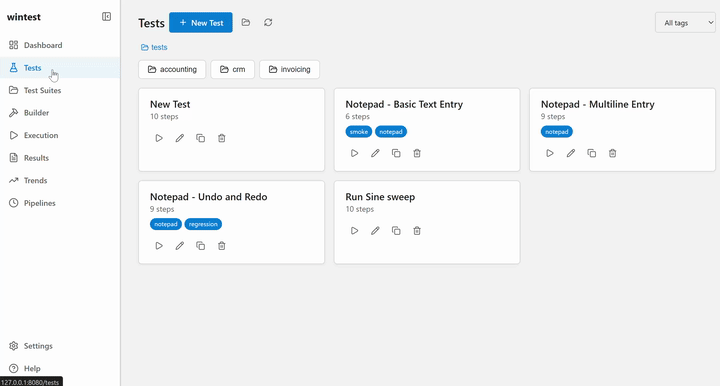Click notepad tag on Multiline Entry card
Screen dimensions: 720x386
coord(557,132)
